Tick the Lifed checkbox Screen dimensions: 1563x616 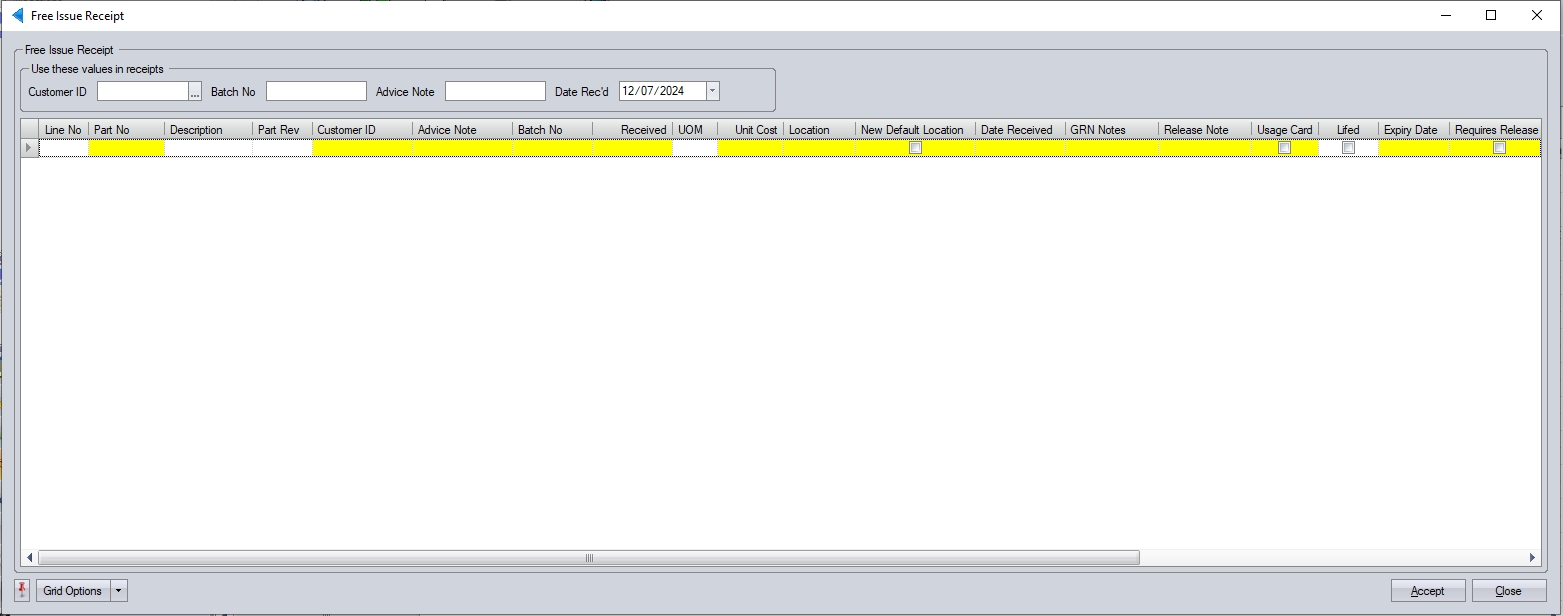point(1348,148)
